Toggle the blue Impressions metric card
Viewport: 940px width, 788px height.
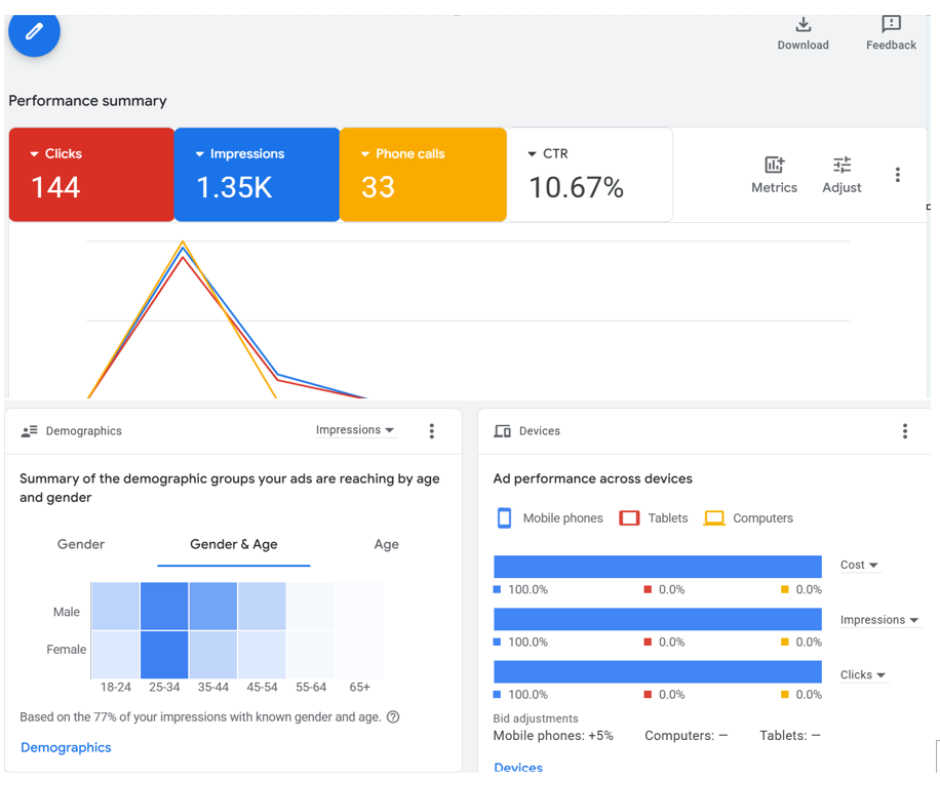click(256, 174)
